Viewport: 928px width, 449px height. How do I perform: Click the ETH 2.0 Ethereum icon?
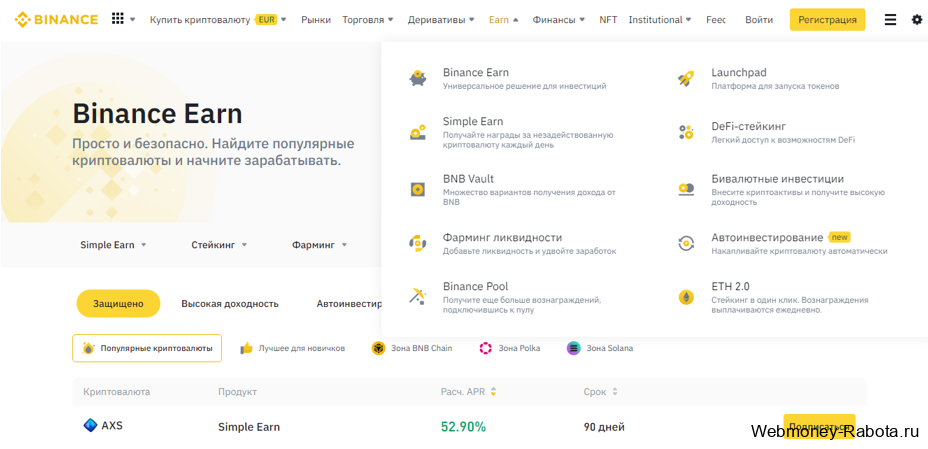click(x=686, y=297)
